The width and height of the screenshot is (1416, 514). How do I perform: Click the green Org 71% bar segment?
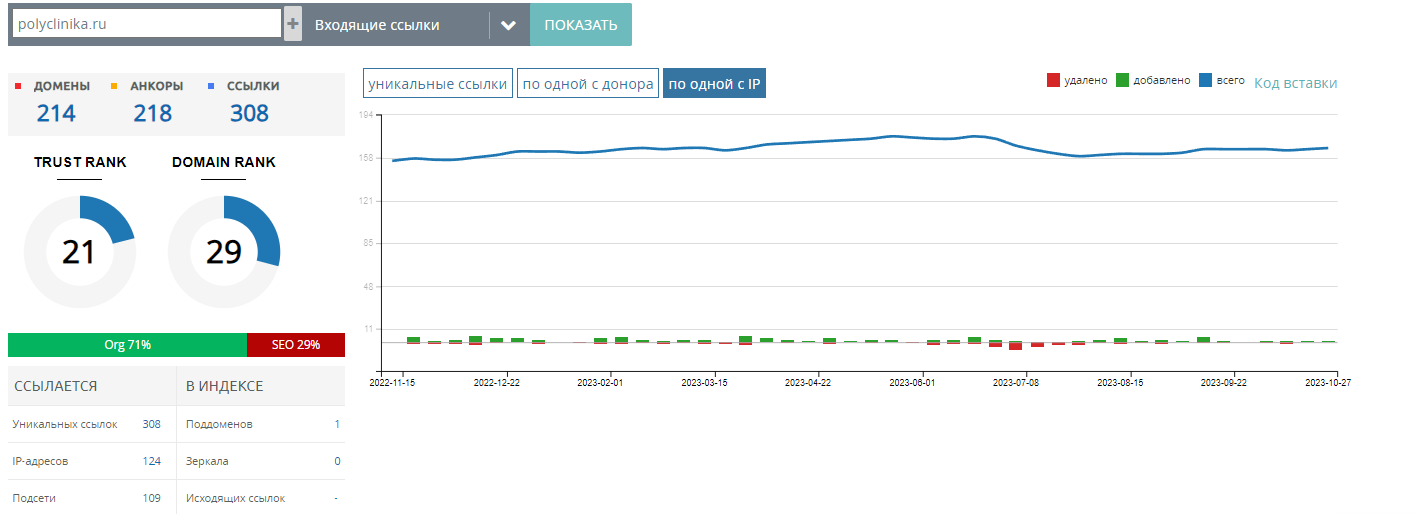(x=127, y=345)
